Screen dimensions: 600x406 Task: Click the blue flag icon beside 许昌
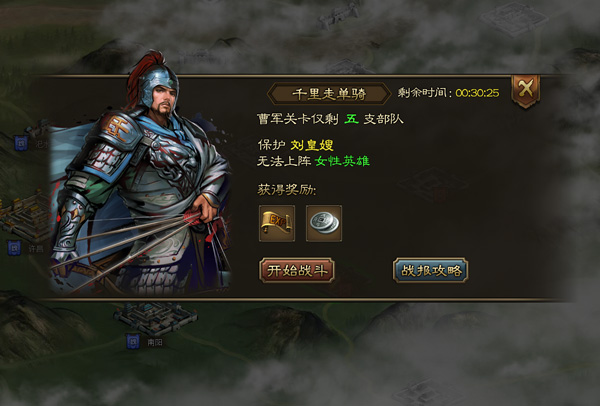14,249
